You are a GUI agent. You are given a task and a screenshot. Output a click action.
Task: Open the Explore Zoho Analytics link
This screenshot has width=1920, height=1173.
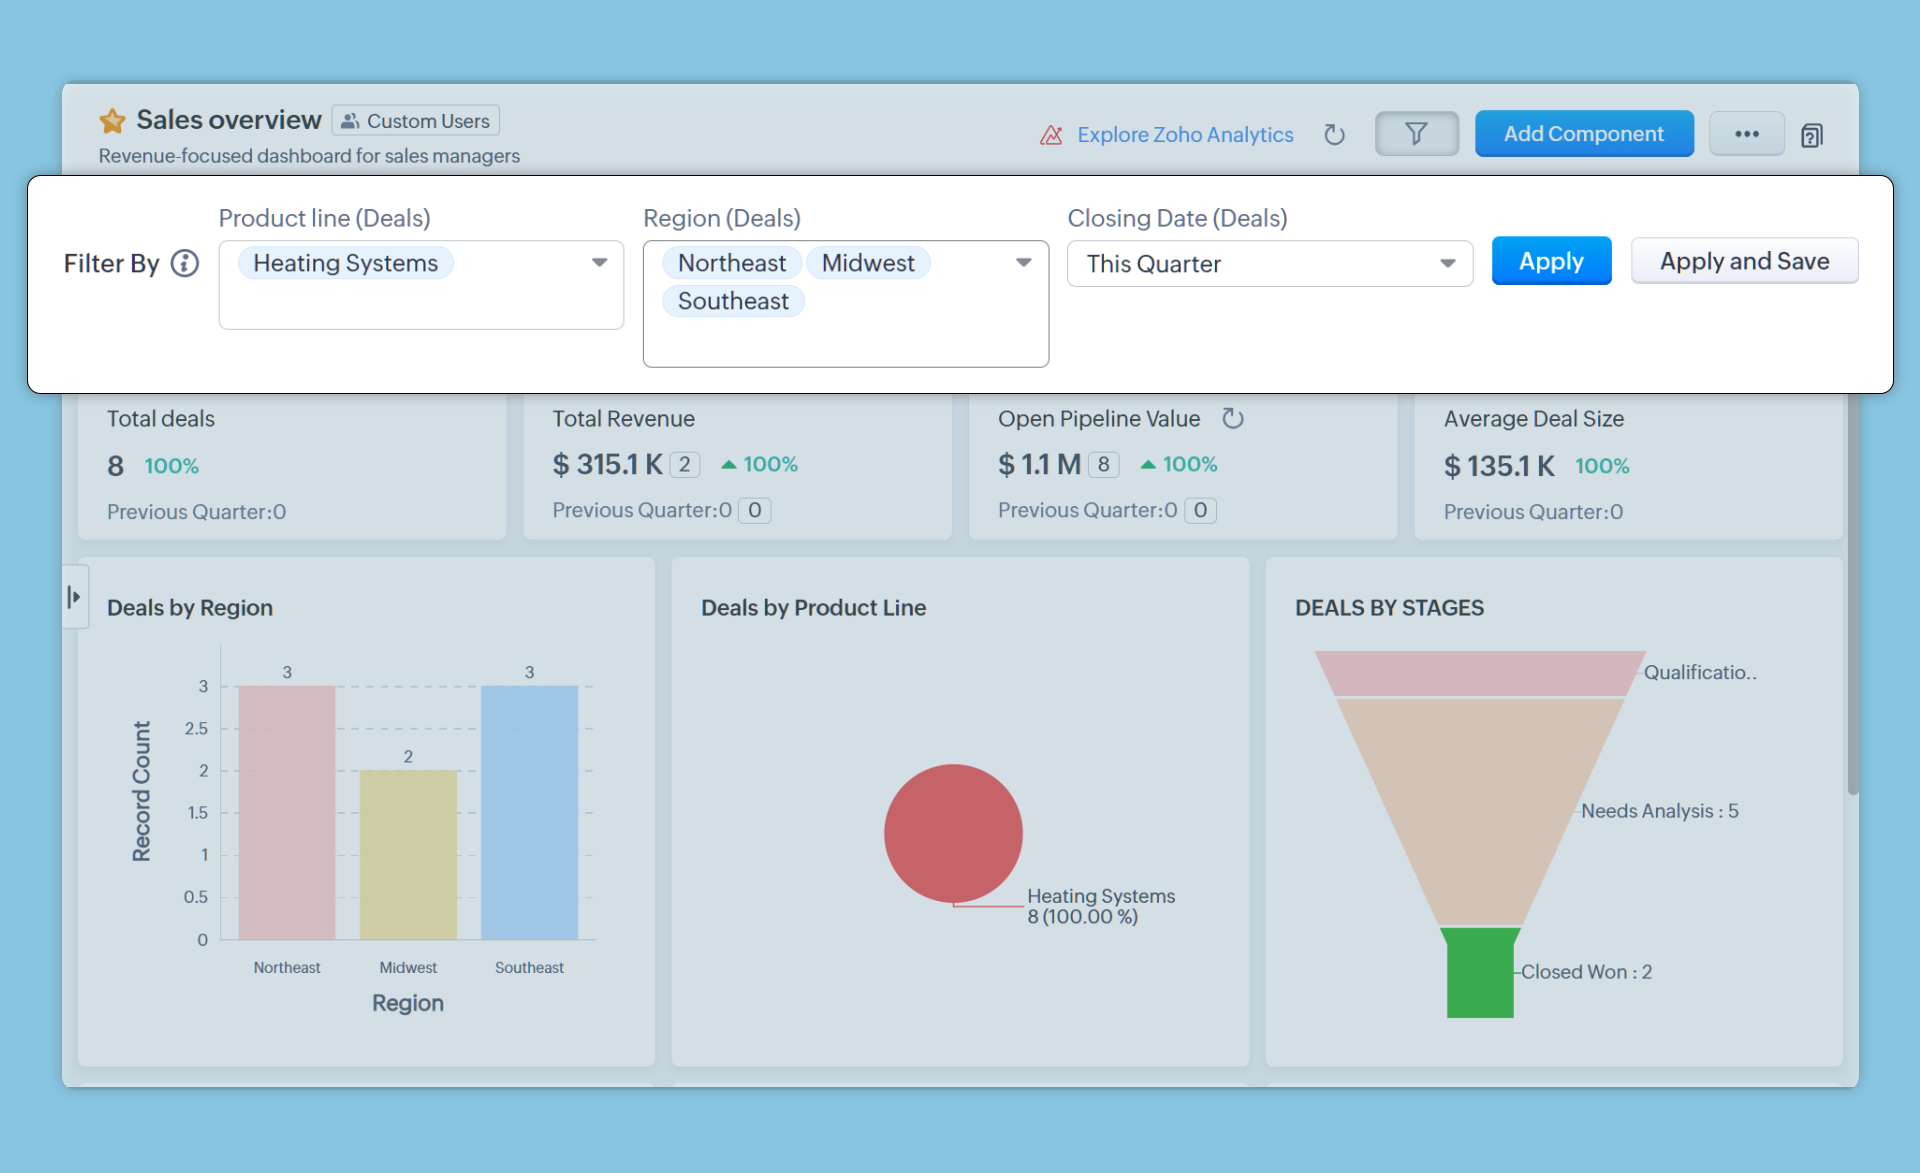pyautogui.click(x=1184, y=135)
